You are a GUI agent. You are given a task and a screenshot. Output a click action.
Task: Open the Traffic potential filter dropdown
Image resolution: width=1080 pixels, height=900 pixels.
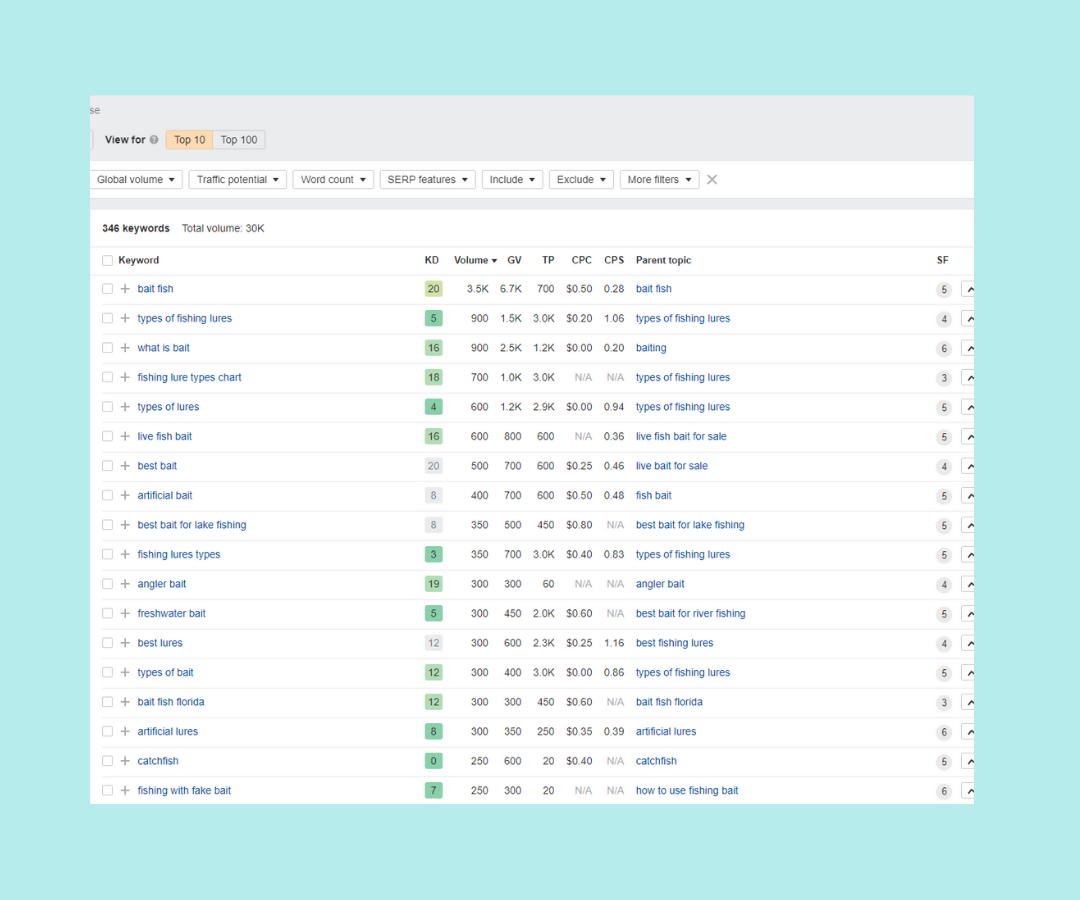click(238, 180)
